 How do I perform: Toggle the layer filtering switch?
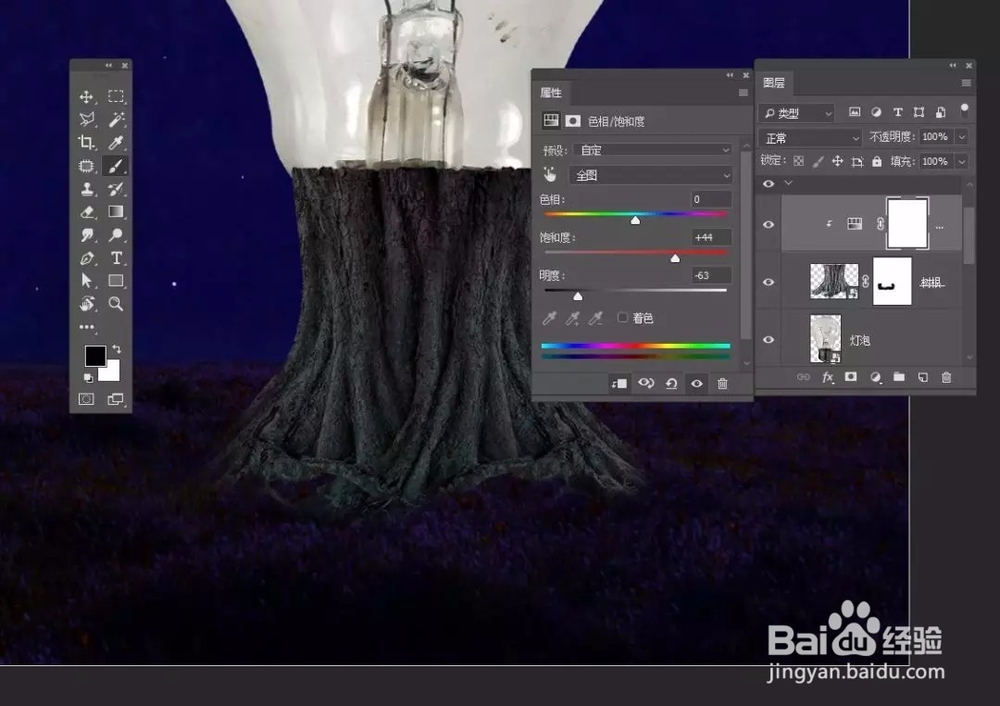click(x=964, y=111)
